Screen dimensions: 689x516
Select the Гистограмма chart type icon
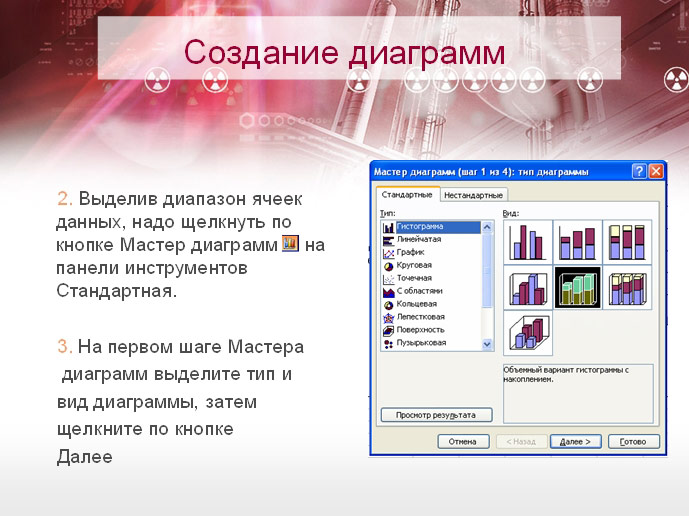click(388, 227)
